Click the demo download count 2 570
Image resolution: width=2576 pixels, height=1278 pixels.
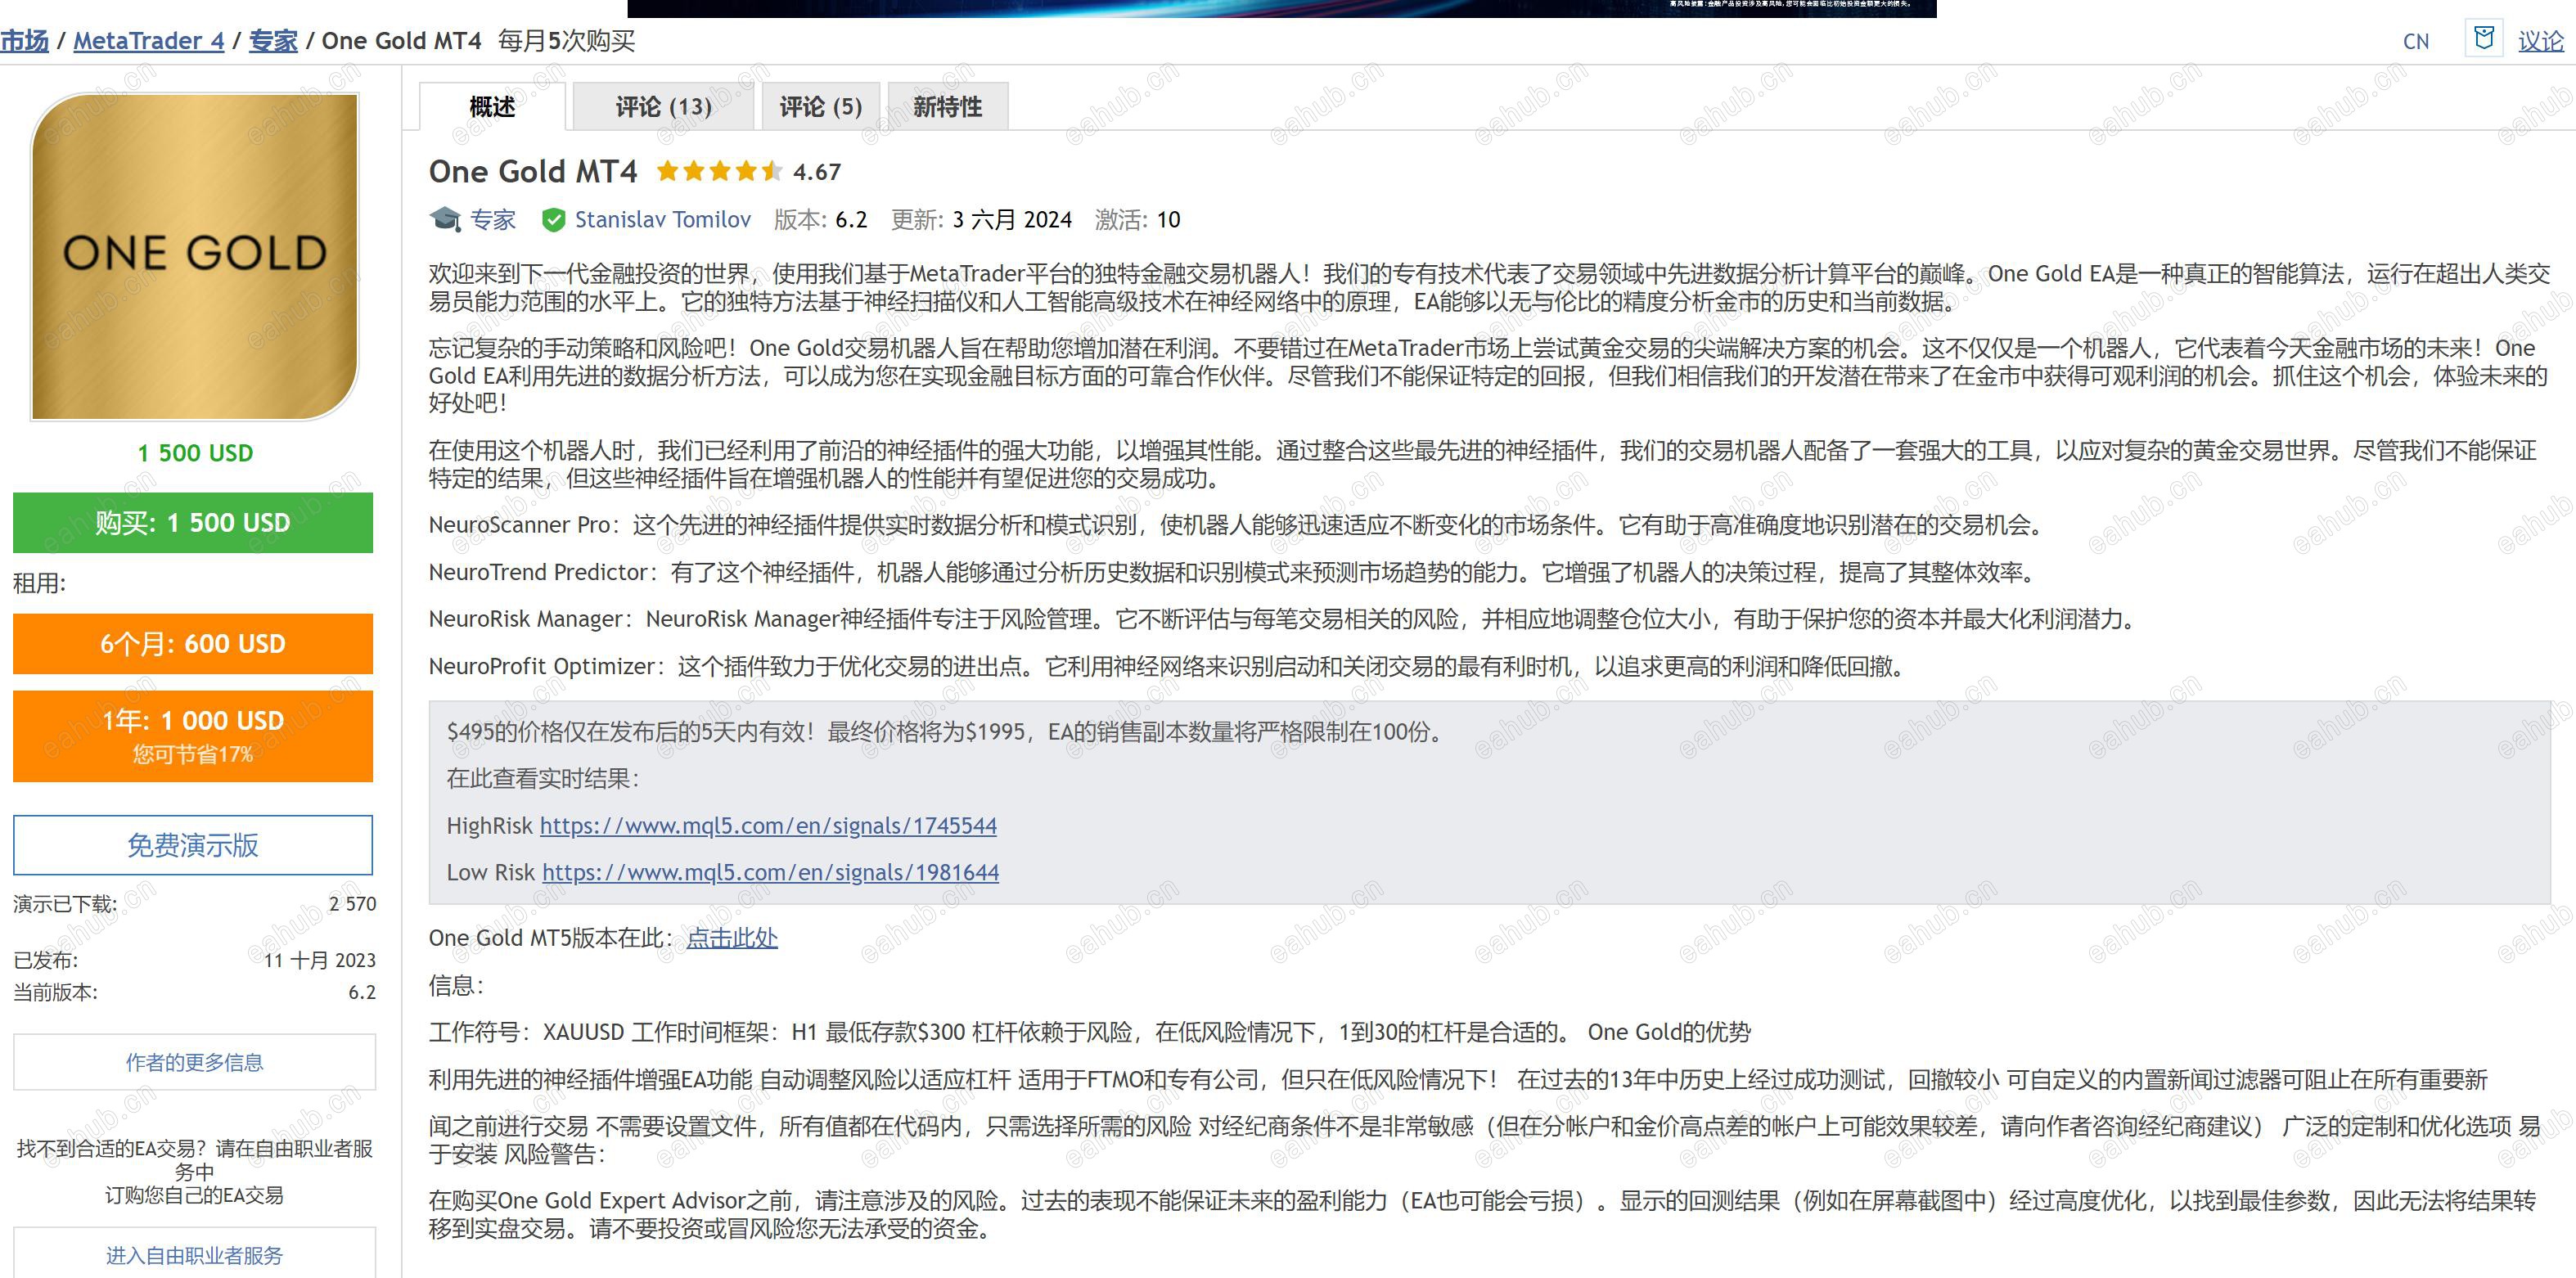[x=353, y=904]
